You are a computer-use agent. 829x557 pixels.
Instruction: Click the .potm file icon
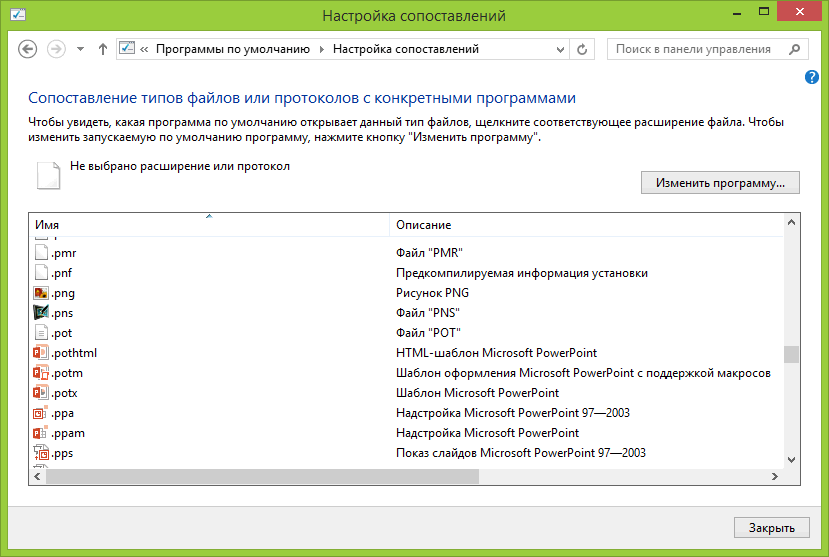coord(41,373)
